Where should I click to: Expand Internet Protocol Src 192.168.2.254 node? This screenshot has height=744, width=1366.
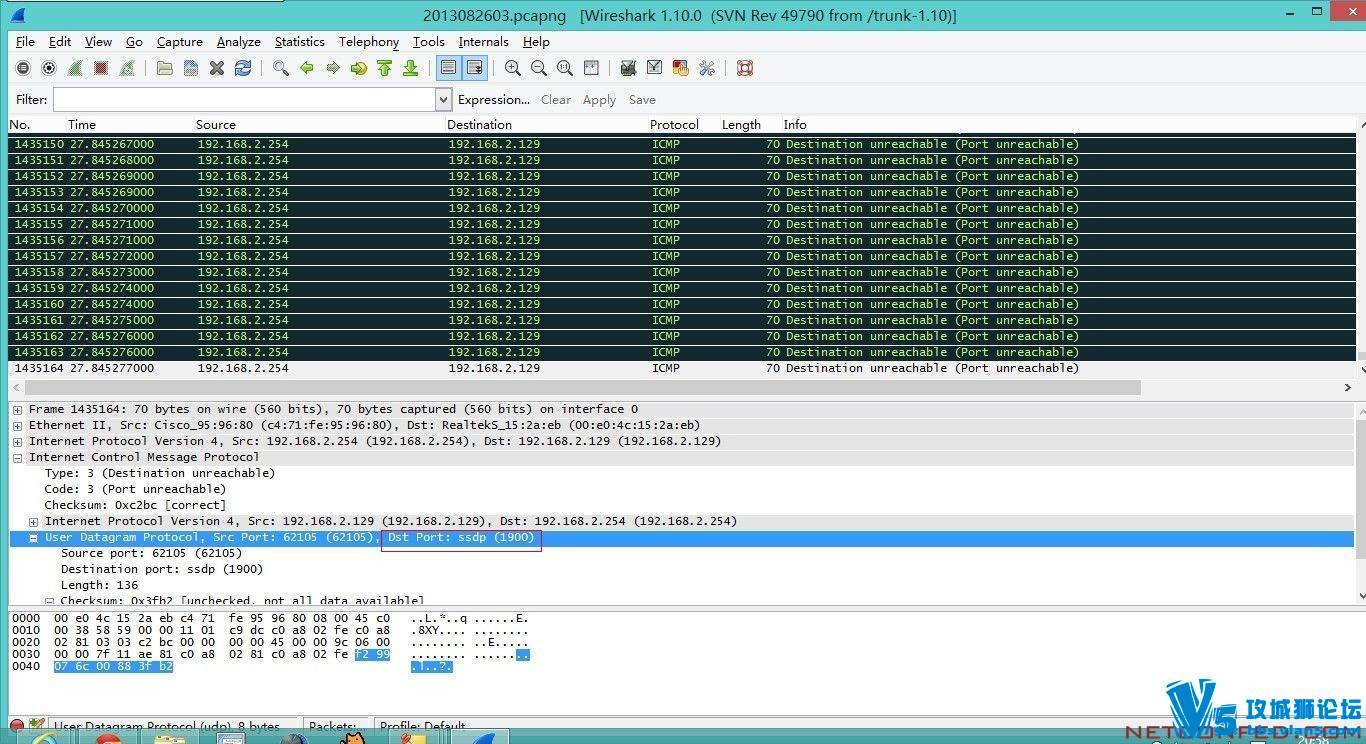click(17, 441)
